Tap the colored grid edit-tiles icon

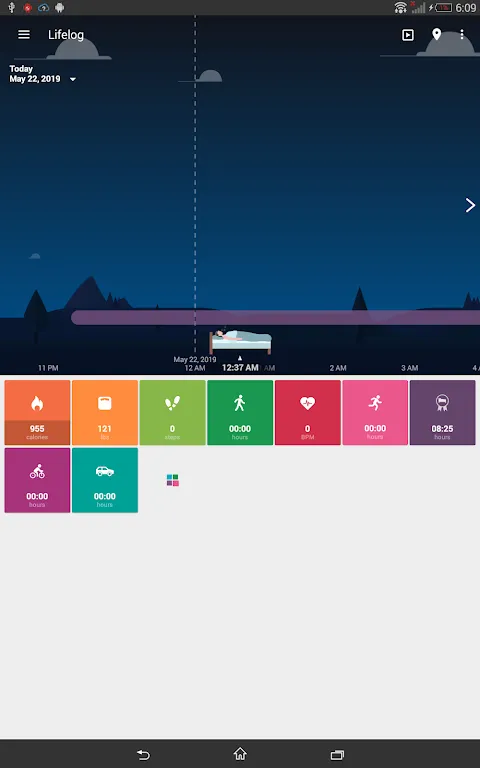coord(172,480)
